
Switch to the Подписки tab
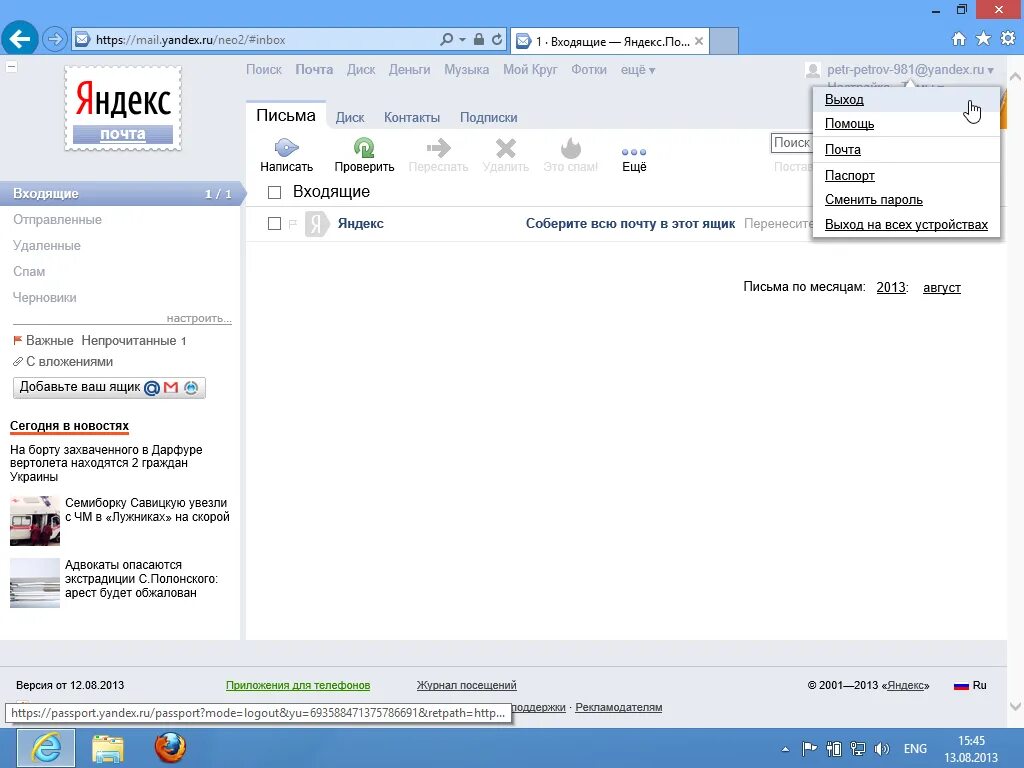click(x=488, y=118)
